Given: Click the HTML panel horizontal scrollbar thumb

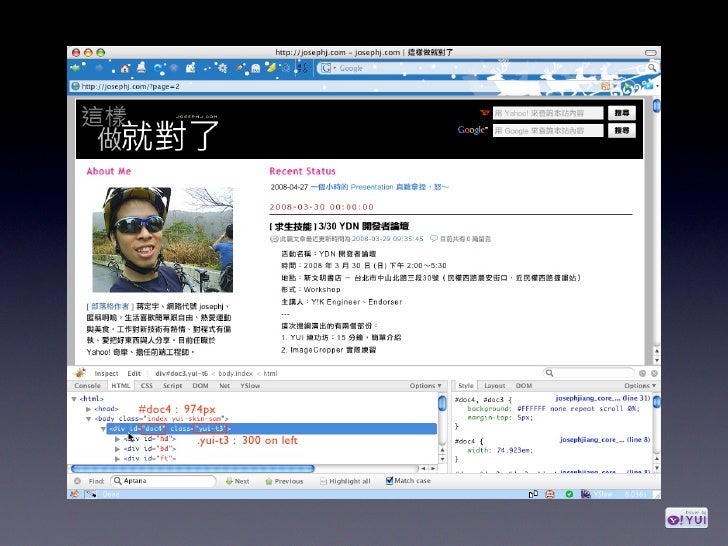Looking at the screenshot, I should [x=193, y=468].
